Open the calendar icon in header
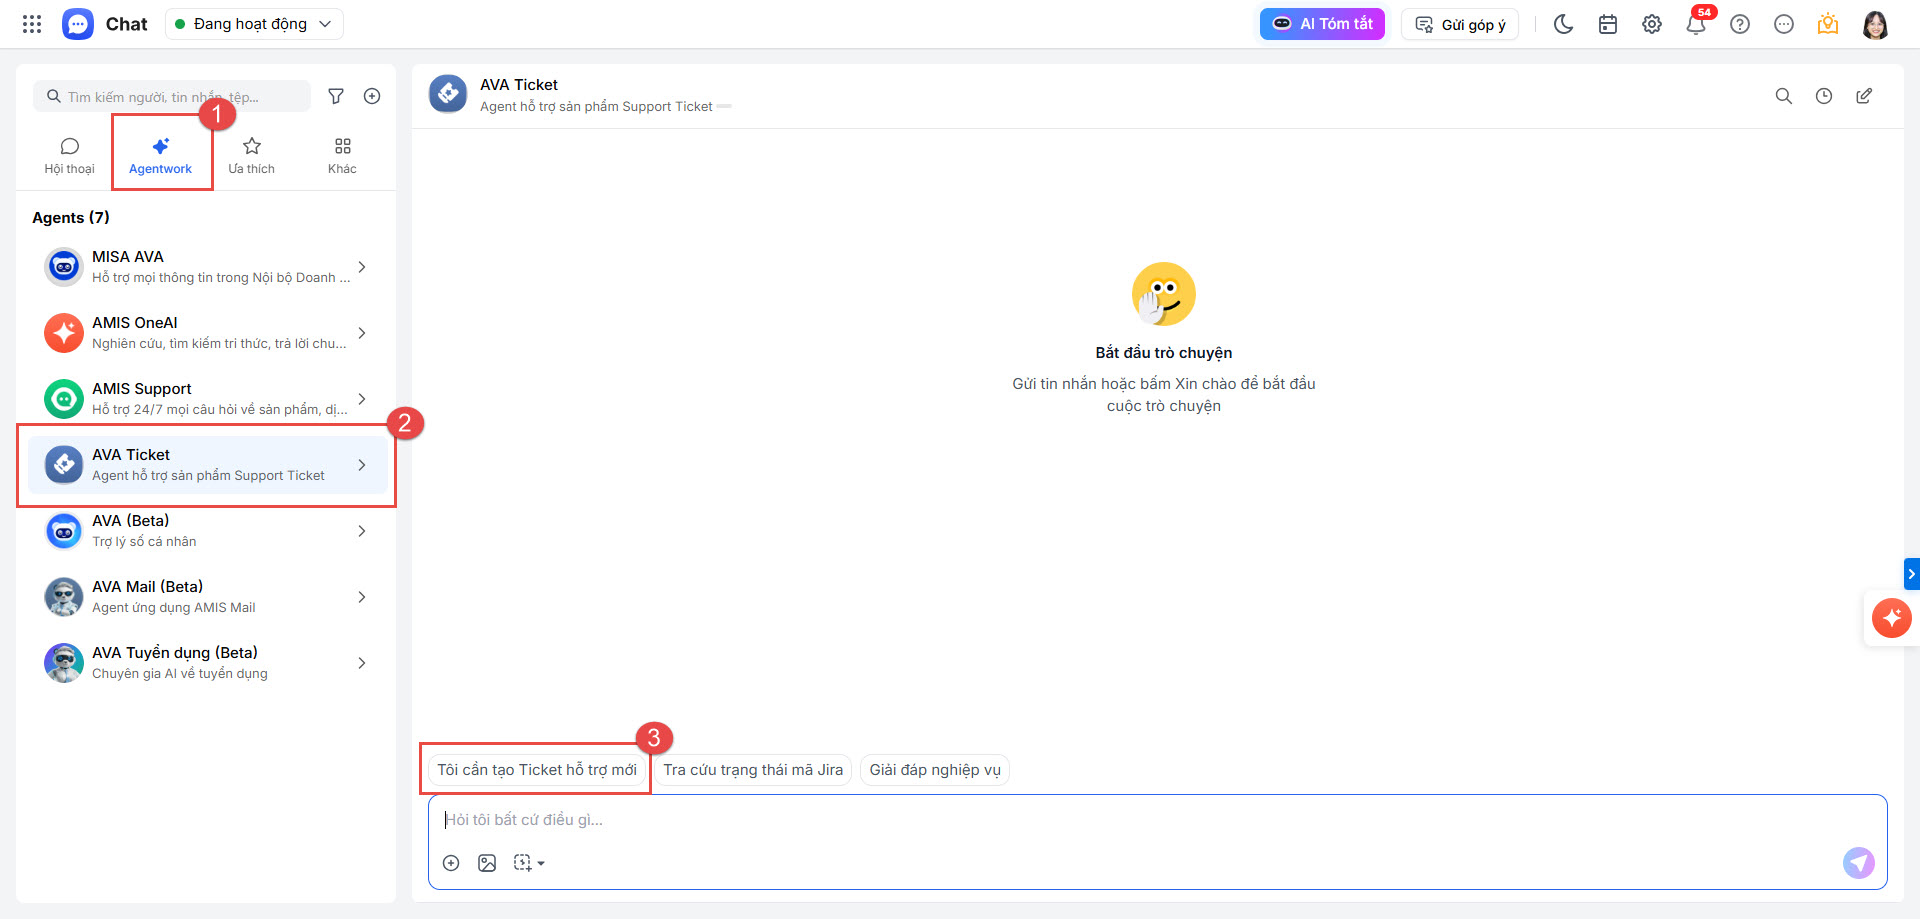The height and width of the screenshot is (919, 1920). click(x=1608, y=24)
